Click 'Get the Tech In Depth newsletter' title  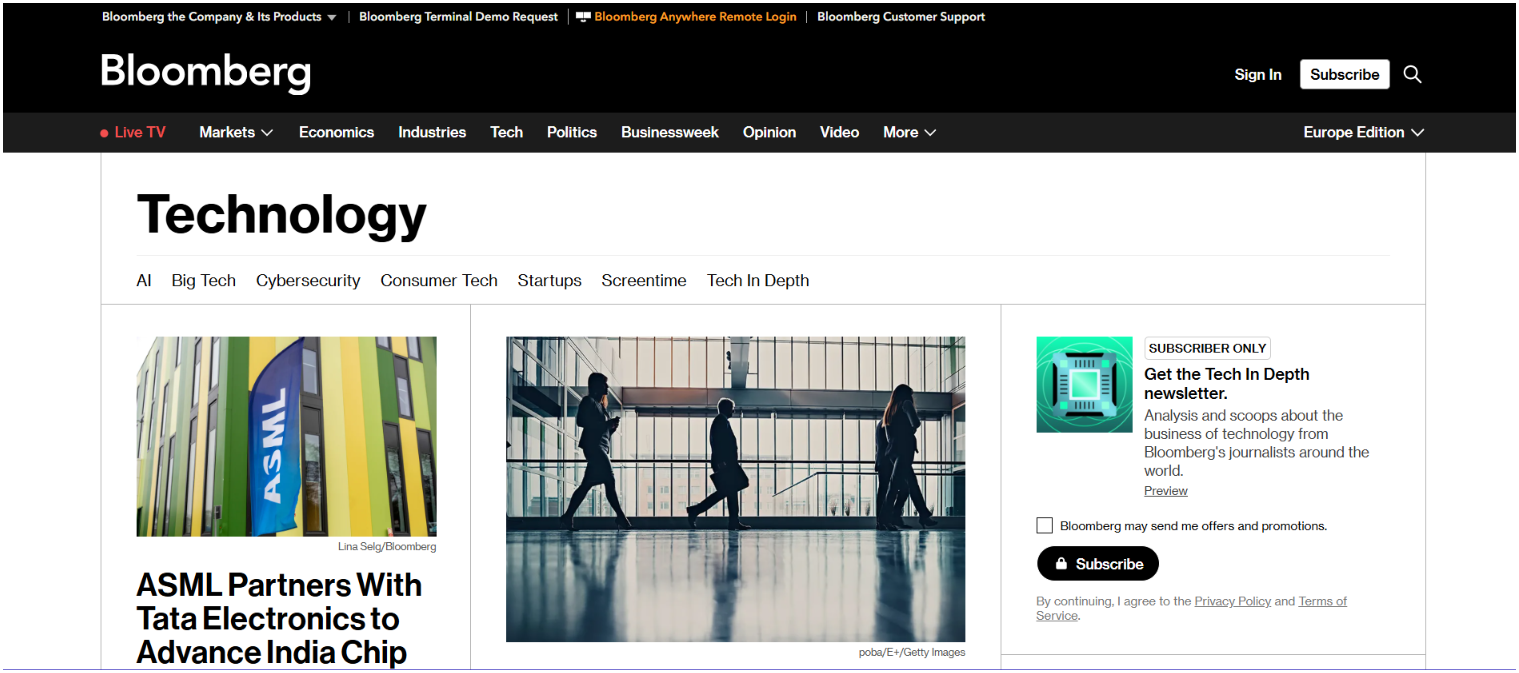(1226, 383)
